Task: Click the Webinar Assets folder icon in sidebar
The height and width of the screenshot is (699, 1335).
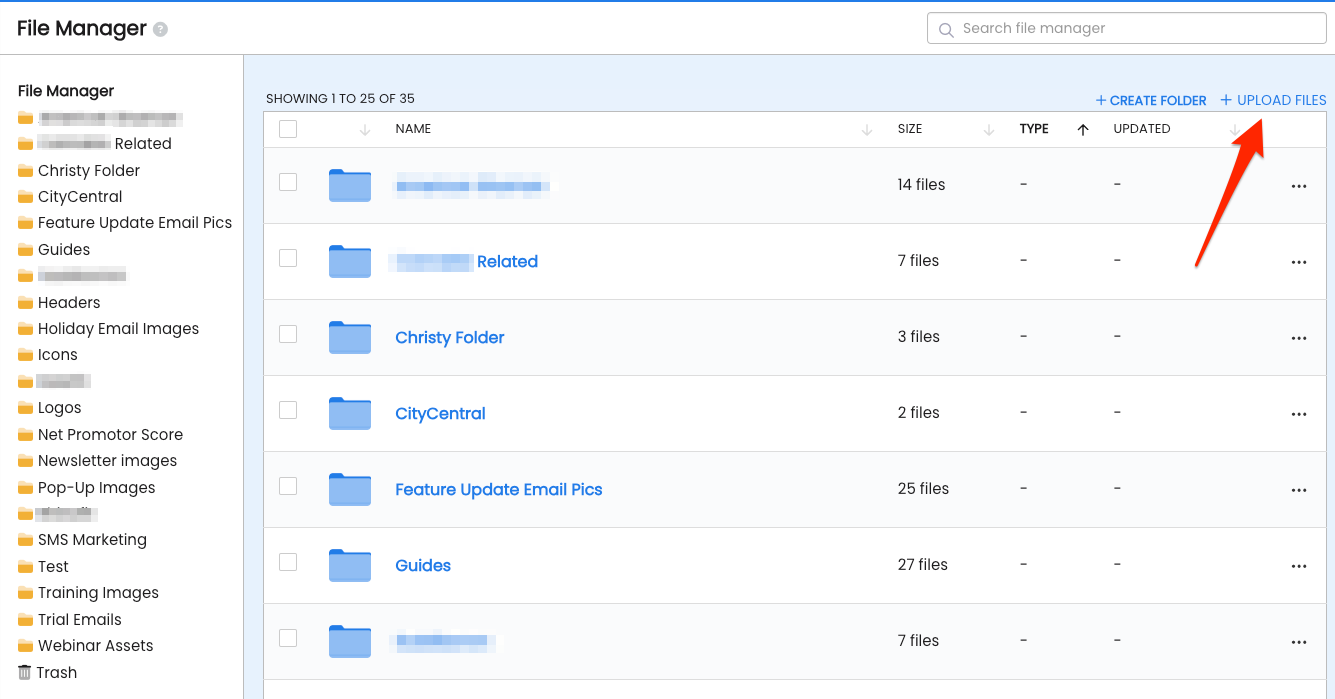Action: [25, 646]
